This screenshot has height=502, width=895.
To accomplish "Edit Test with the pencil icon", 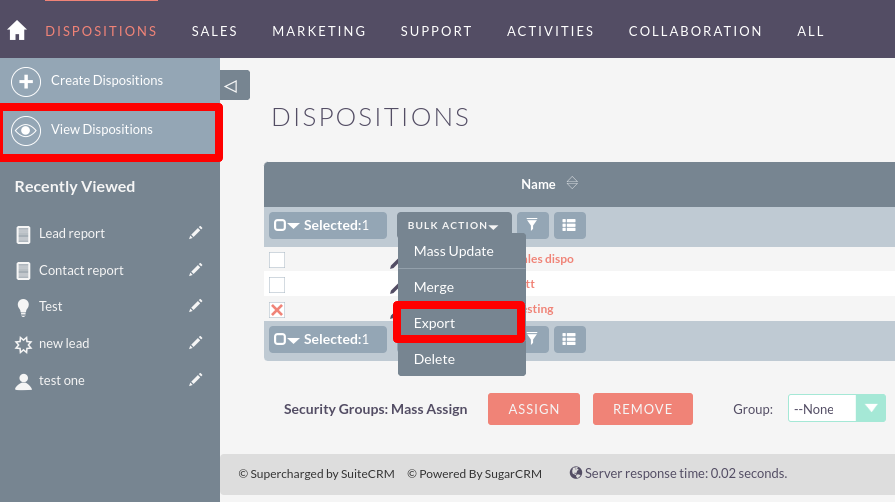I will click(196, 306).
